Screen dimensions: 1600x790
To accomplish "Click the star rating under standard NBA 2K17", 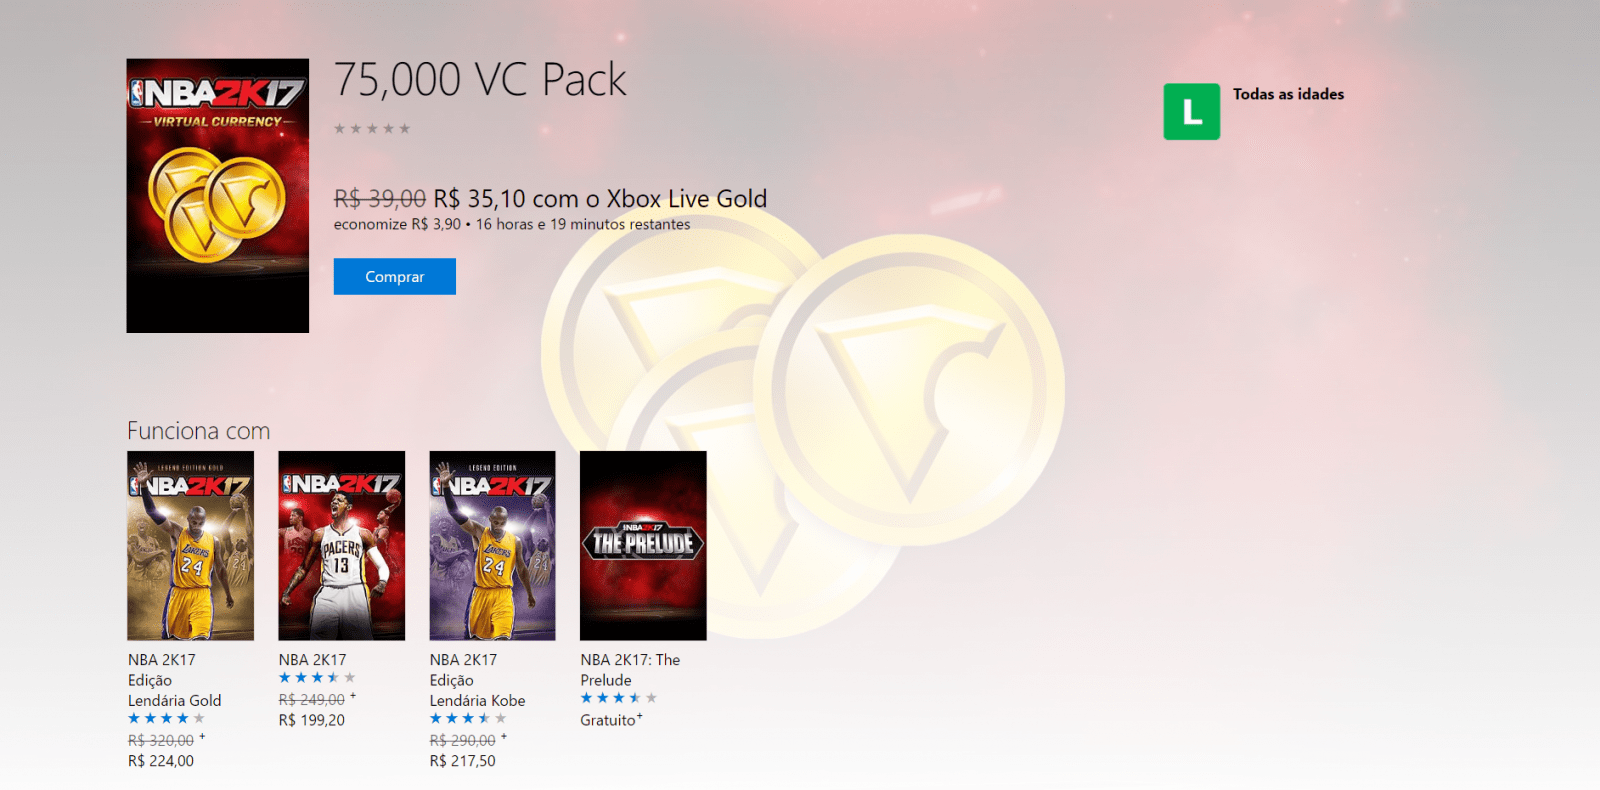I will tap(317, 678).
